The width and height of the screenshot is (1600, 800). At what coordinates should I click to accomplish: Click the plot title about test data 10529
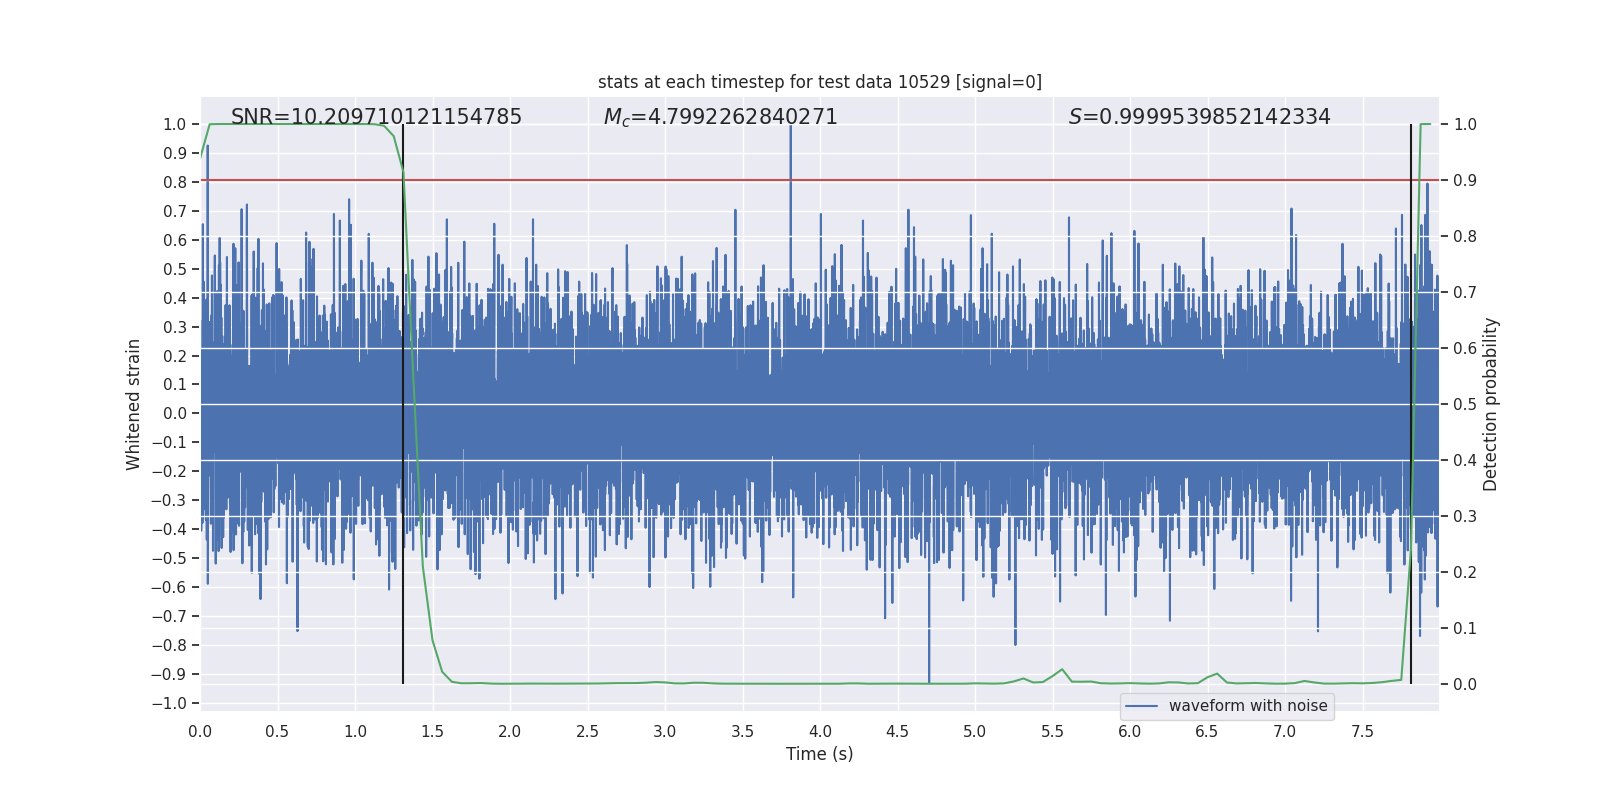pyautogui.click(x=819, y=82)
